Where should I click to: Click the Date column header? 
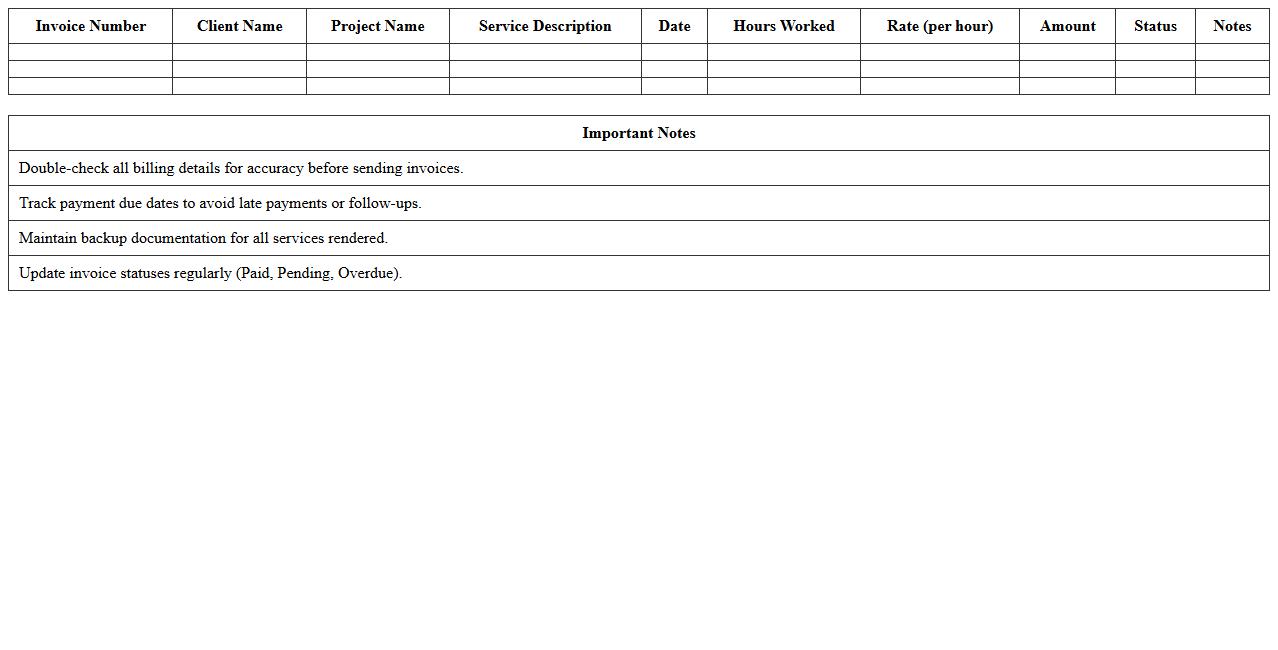click(674, 26)
